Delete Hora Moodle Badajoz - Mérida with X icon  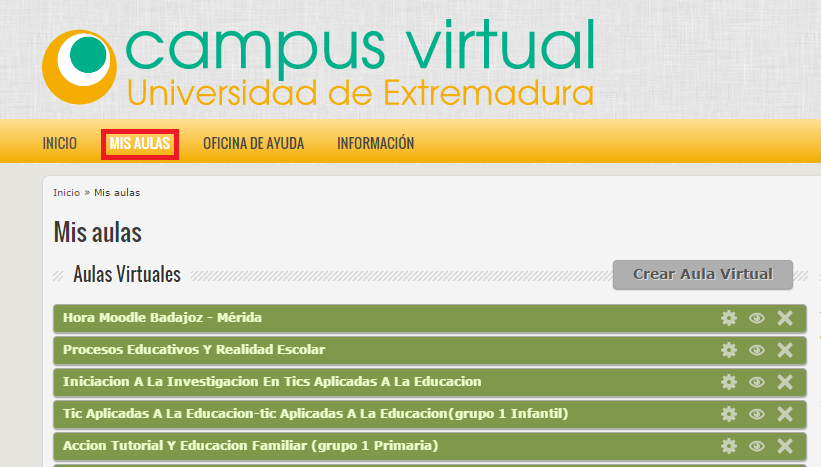click(785, 318)
